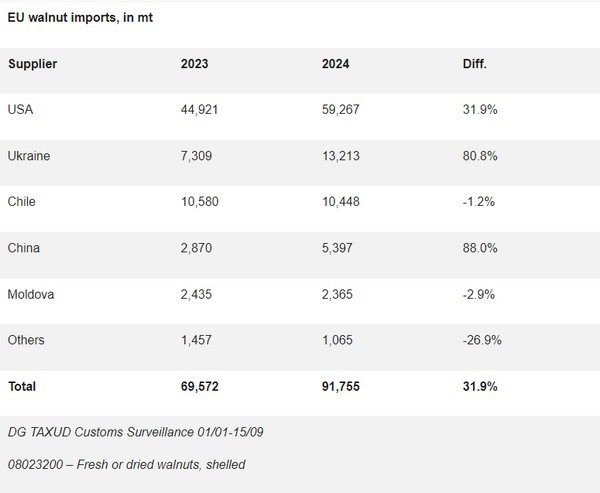This screenshot has width=600, height=493.
Task: Select the USA supplier row label
Action: coord(20,110)
